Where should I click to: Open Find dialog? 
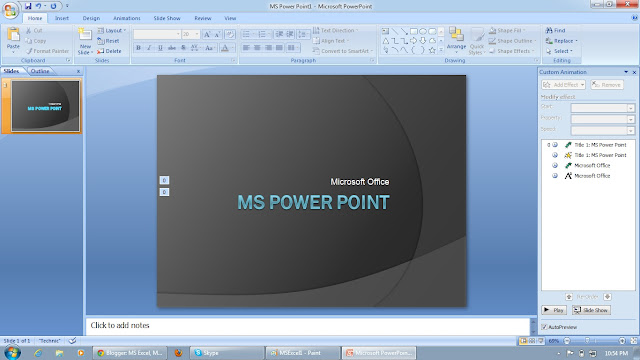click(x=556, y=30)
